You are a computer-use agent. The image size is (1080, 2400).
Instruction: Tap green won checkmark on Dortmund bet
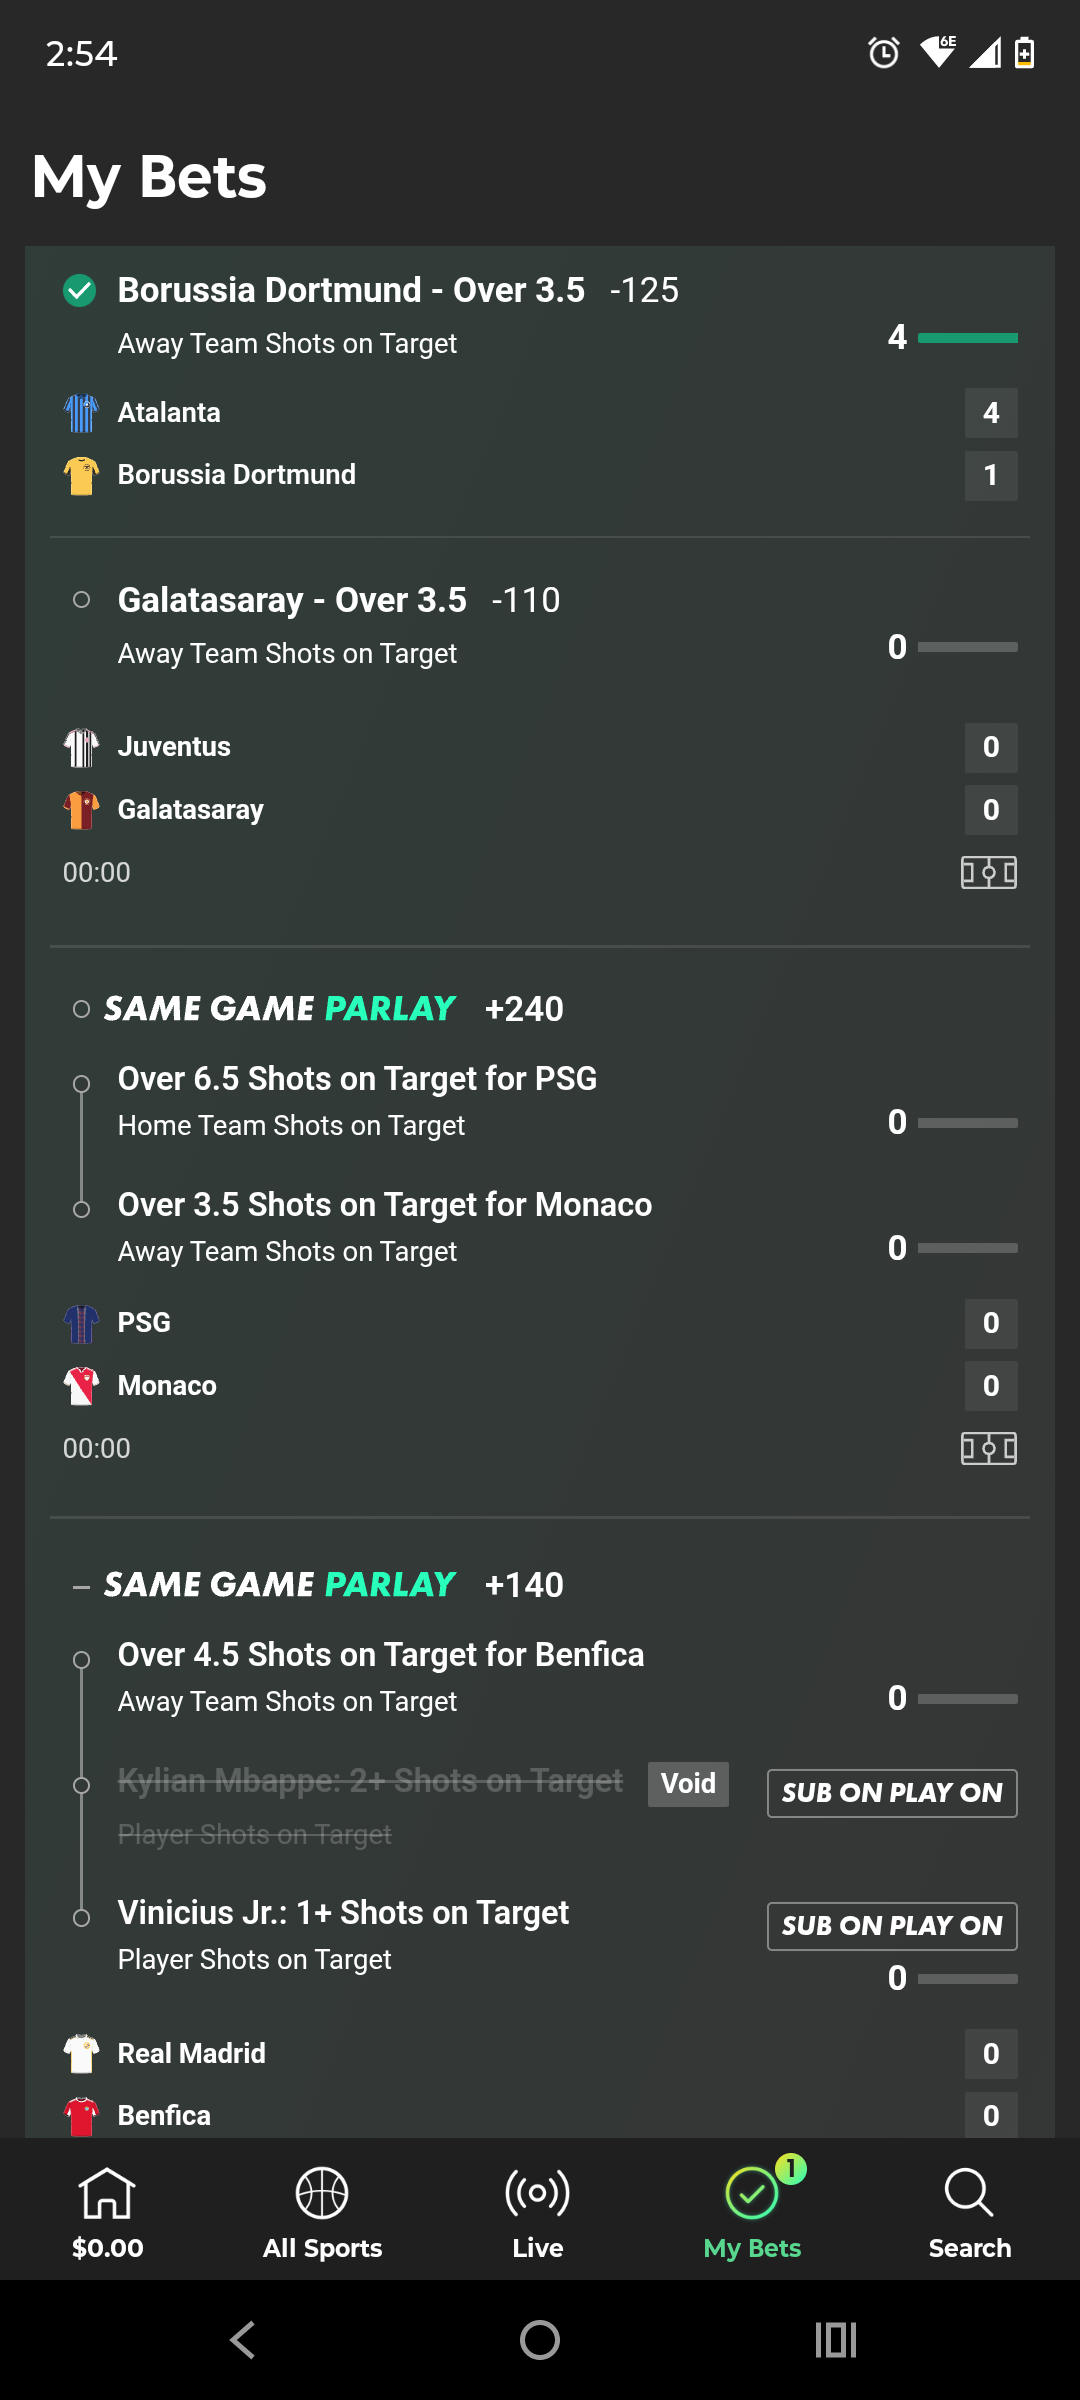(80, 291)
